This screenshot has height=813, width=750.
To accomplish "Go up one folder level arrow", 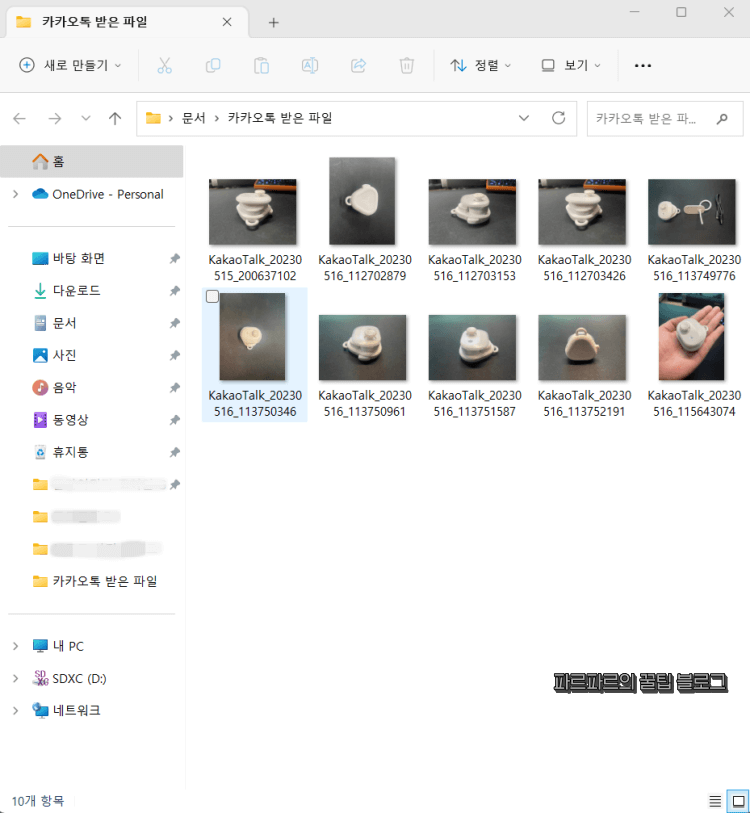I will tap(115, 119).
